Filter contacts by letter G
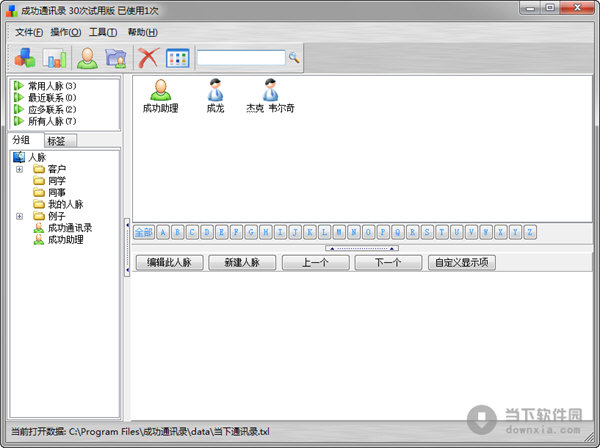600x448 pixels. [251, 232]
